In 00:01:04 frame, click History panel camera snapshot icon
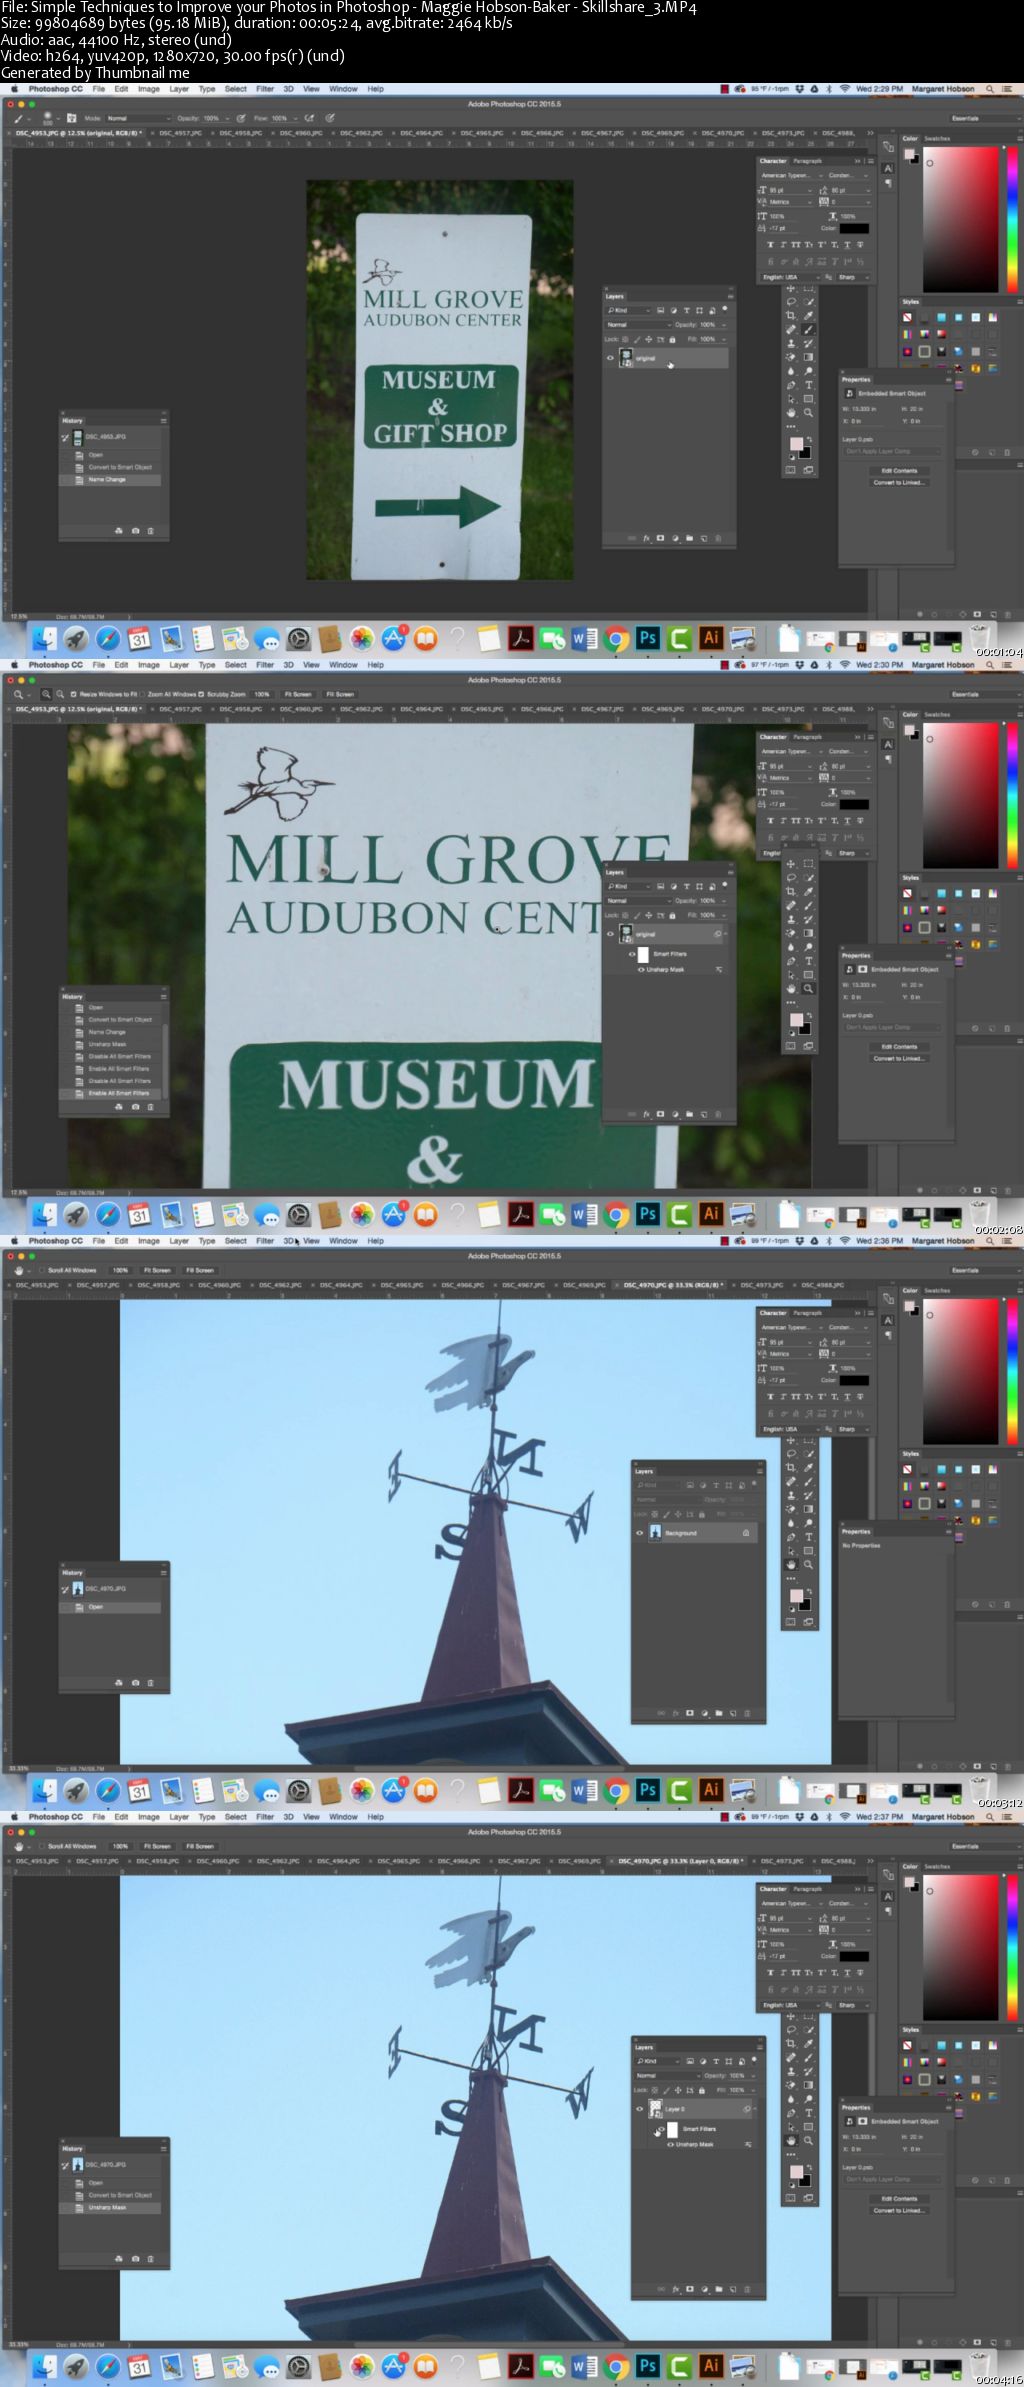This screenshot has width=1024, height=2387. [x=135, y=530]
